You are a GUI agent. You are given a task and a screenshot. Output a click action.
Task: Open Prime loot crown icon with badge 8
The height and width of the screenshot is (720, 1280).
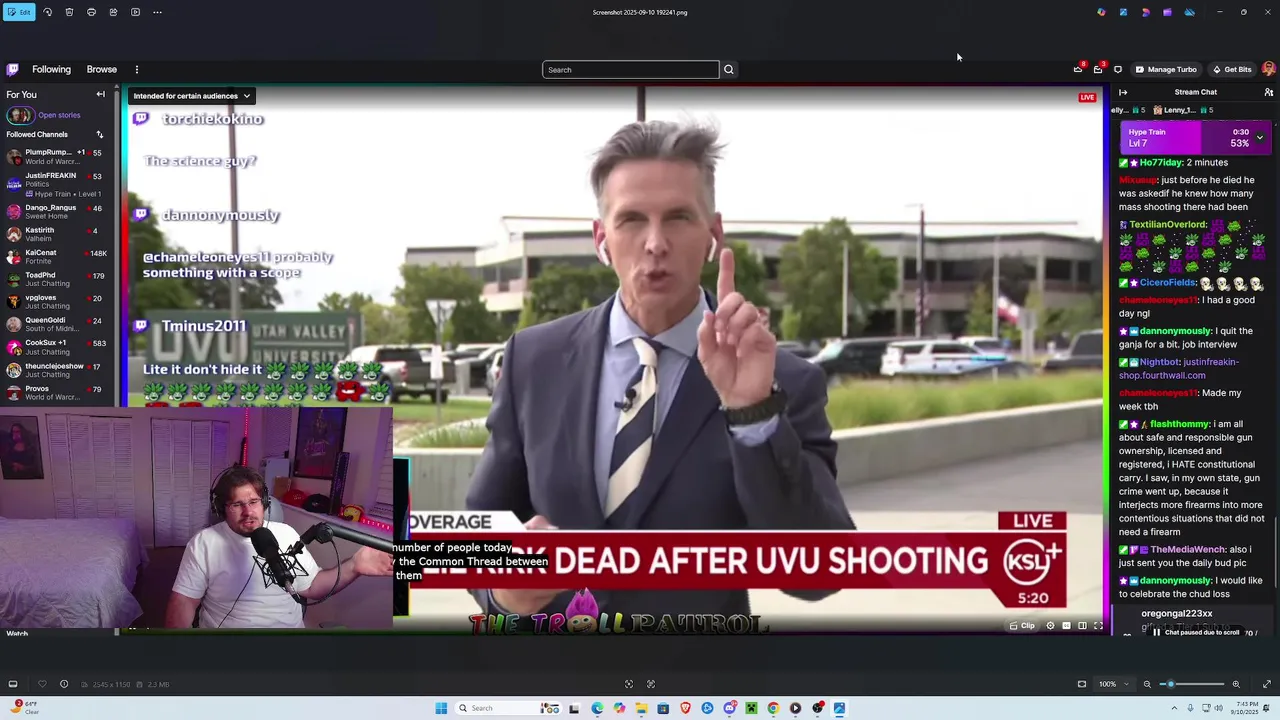click(1078, 69)
